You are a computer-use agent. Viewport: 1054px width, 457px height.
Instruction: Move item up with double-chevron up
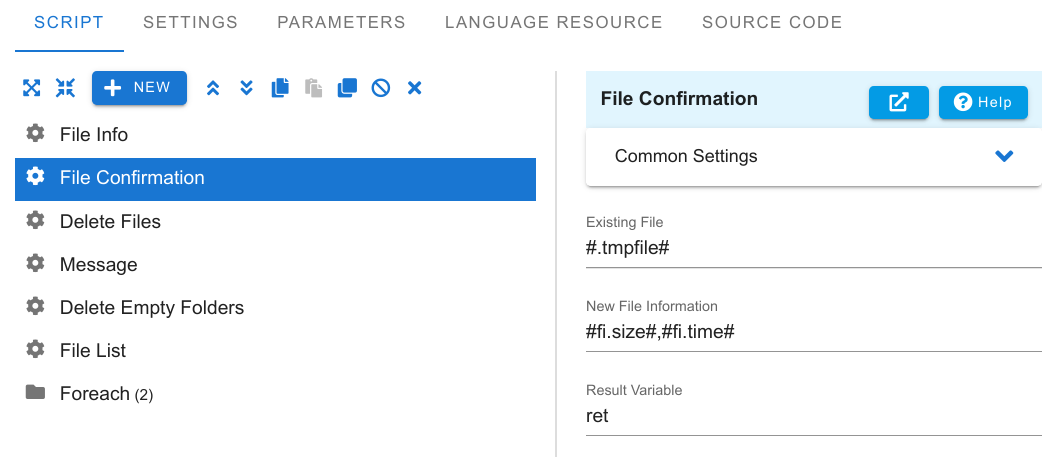coord(213,87)
